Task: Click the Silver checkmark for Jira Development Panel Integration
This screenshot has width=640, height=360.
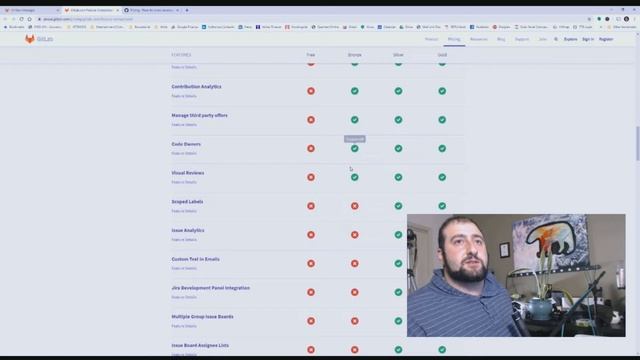Action: 398,292
